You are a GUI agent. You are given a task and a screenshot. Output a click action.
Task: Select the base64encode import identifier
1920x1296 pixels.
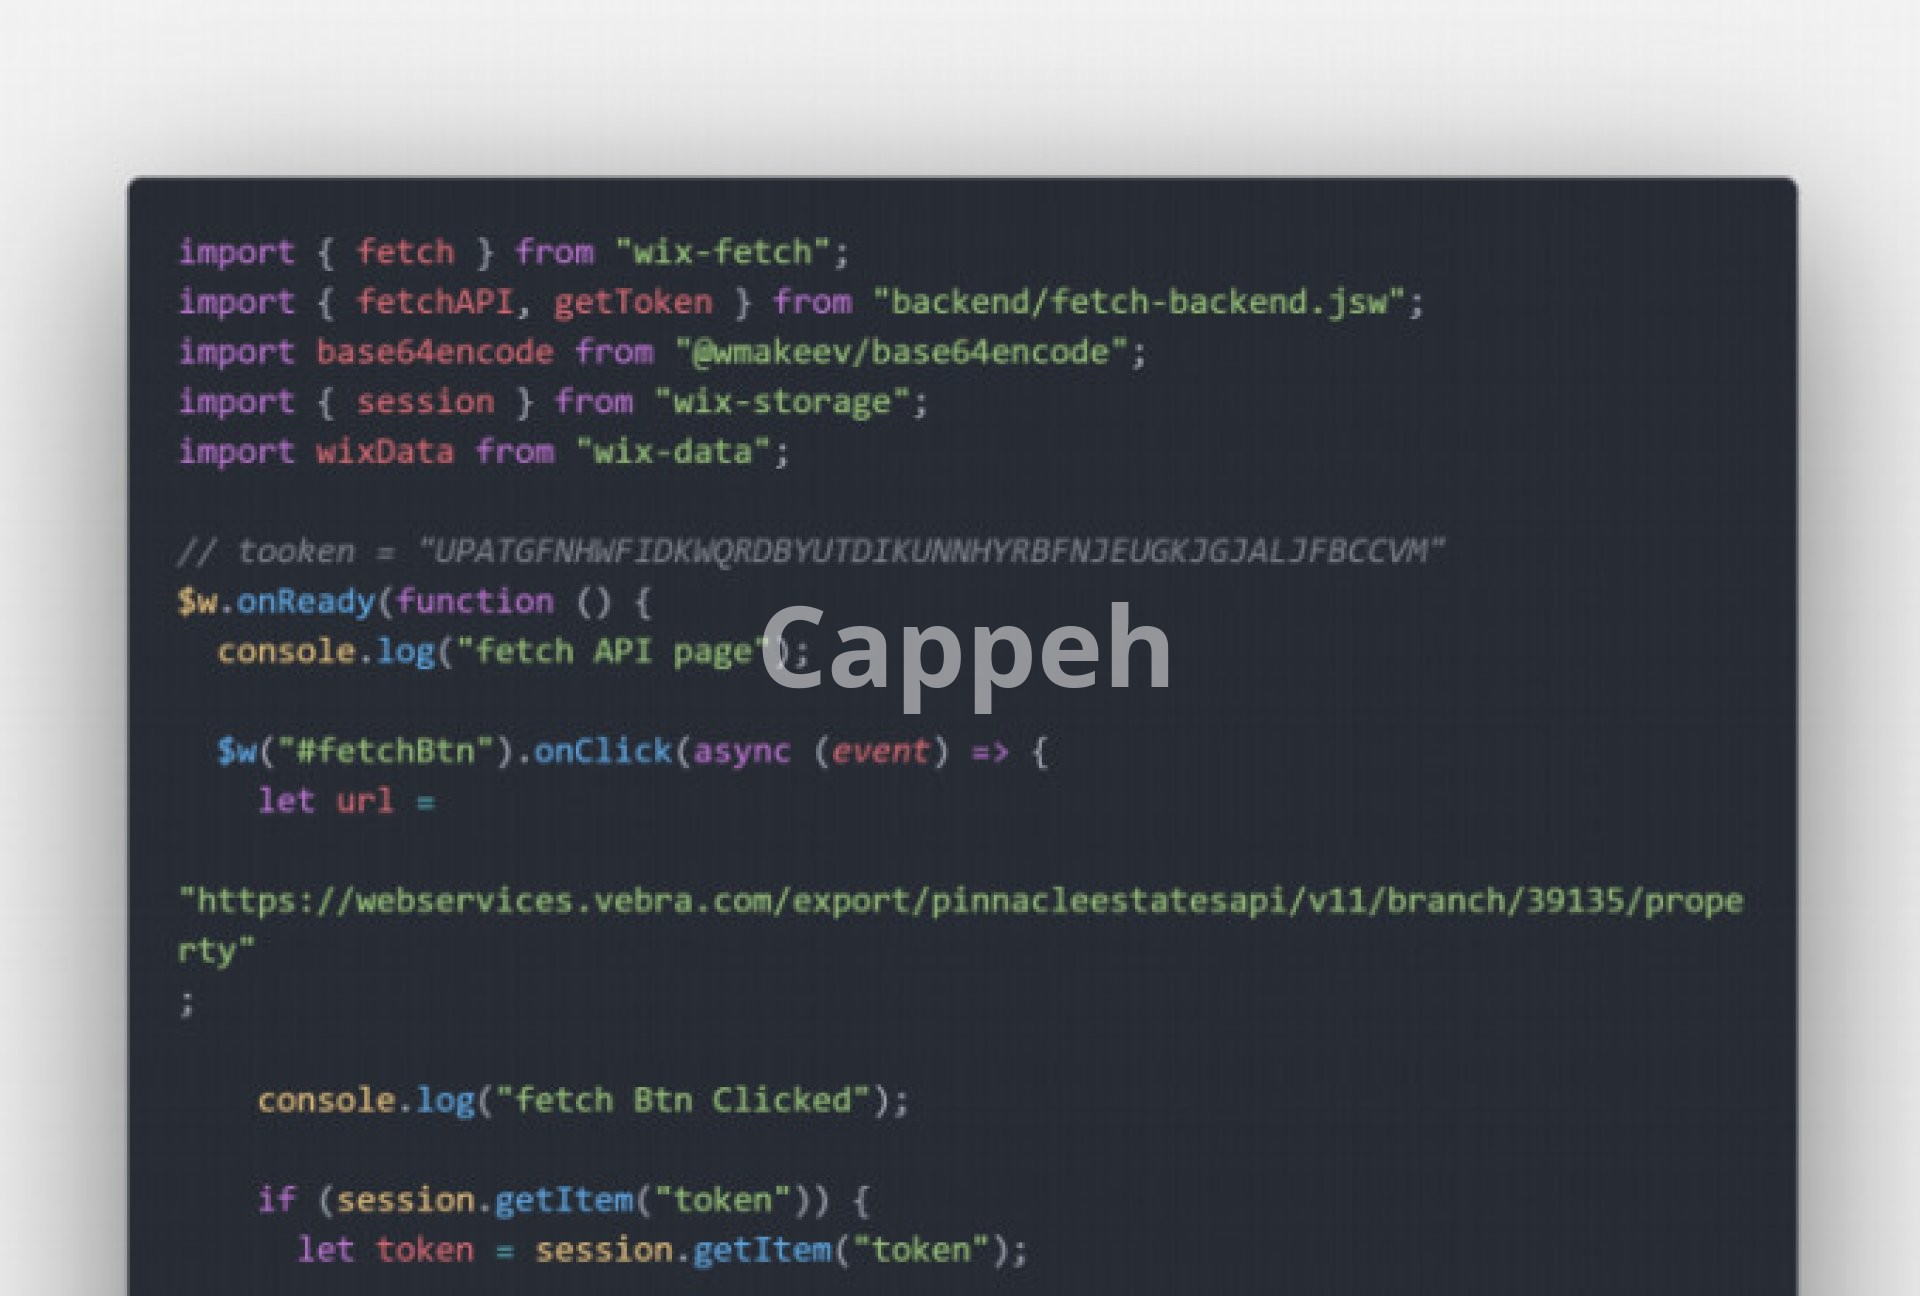(x=434, y=351)
